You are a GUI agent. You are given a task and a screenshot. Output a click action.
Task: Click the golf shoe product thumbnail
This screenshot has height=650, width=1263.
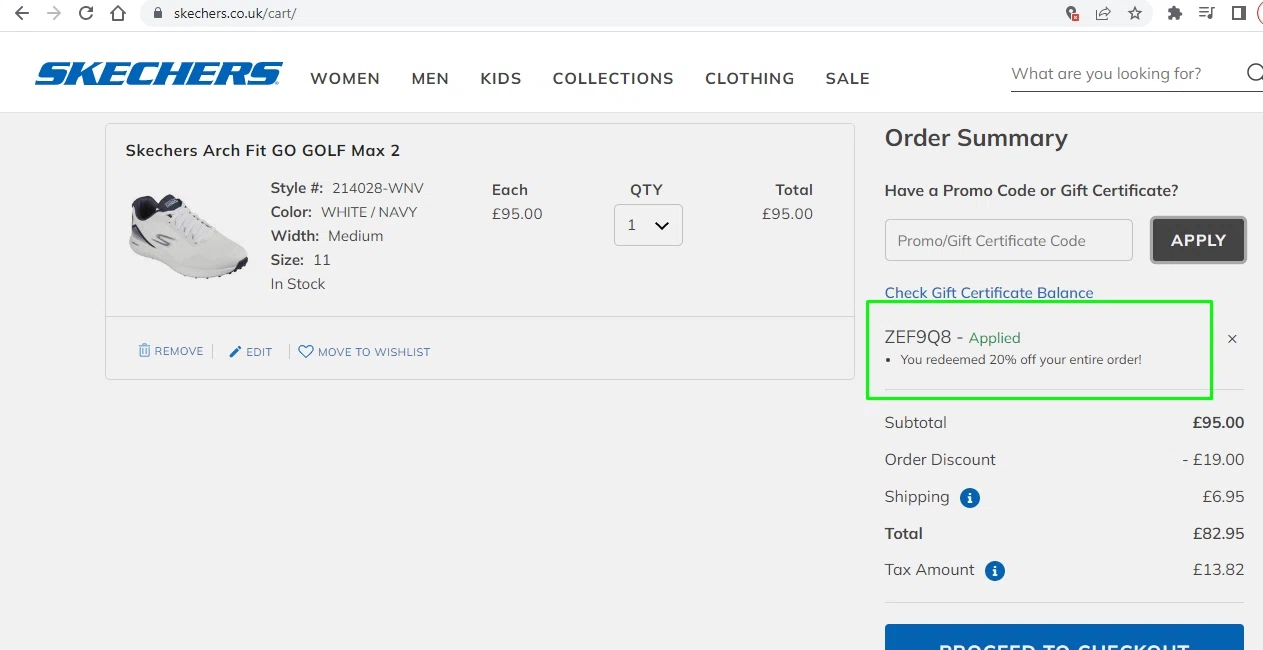click(x=188, y=235)
